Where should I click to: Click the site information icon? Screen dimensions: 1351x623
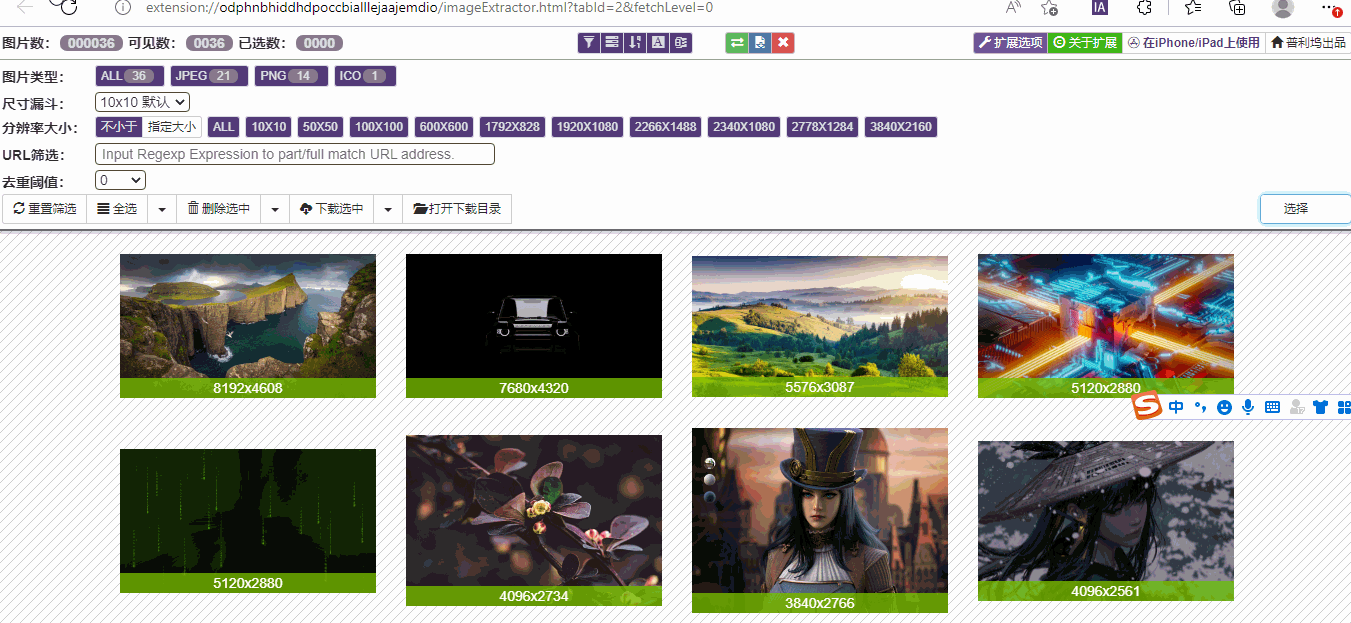122,7
